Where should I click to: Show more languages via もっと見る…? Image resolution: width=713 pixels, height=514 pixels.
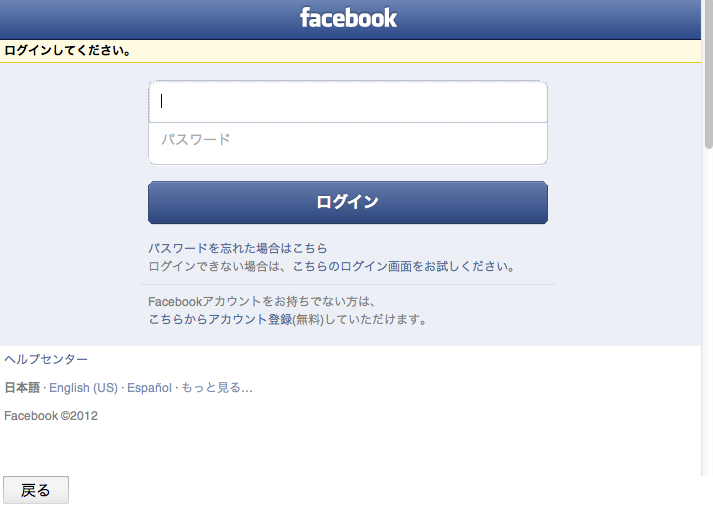217,388
